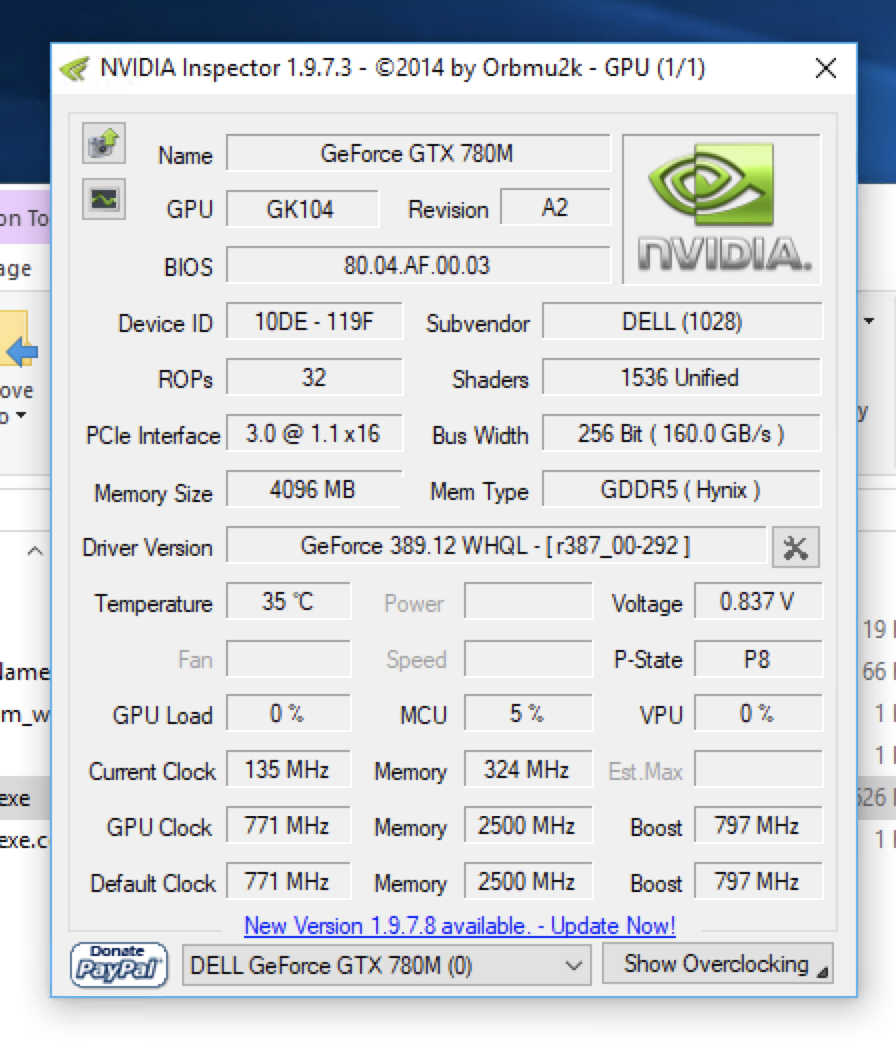Click the Temperature label
This screenshot has width=896, height=1056.
153,603
